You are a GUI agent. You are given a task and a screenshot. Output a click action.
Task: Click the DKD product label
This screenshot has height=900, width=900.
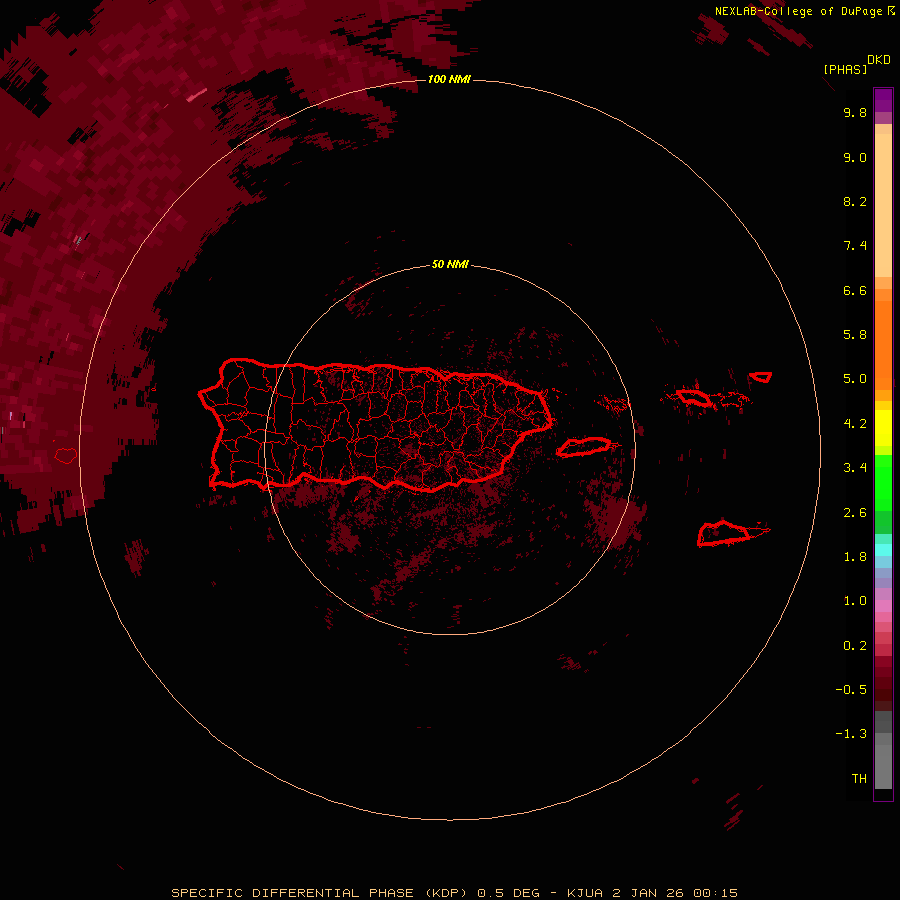tap(879, 60)
